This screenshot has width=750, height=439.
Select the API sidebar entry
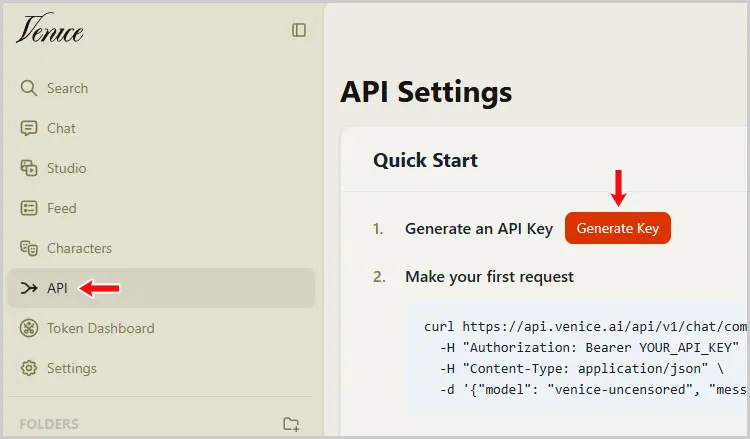click(161, 288)
